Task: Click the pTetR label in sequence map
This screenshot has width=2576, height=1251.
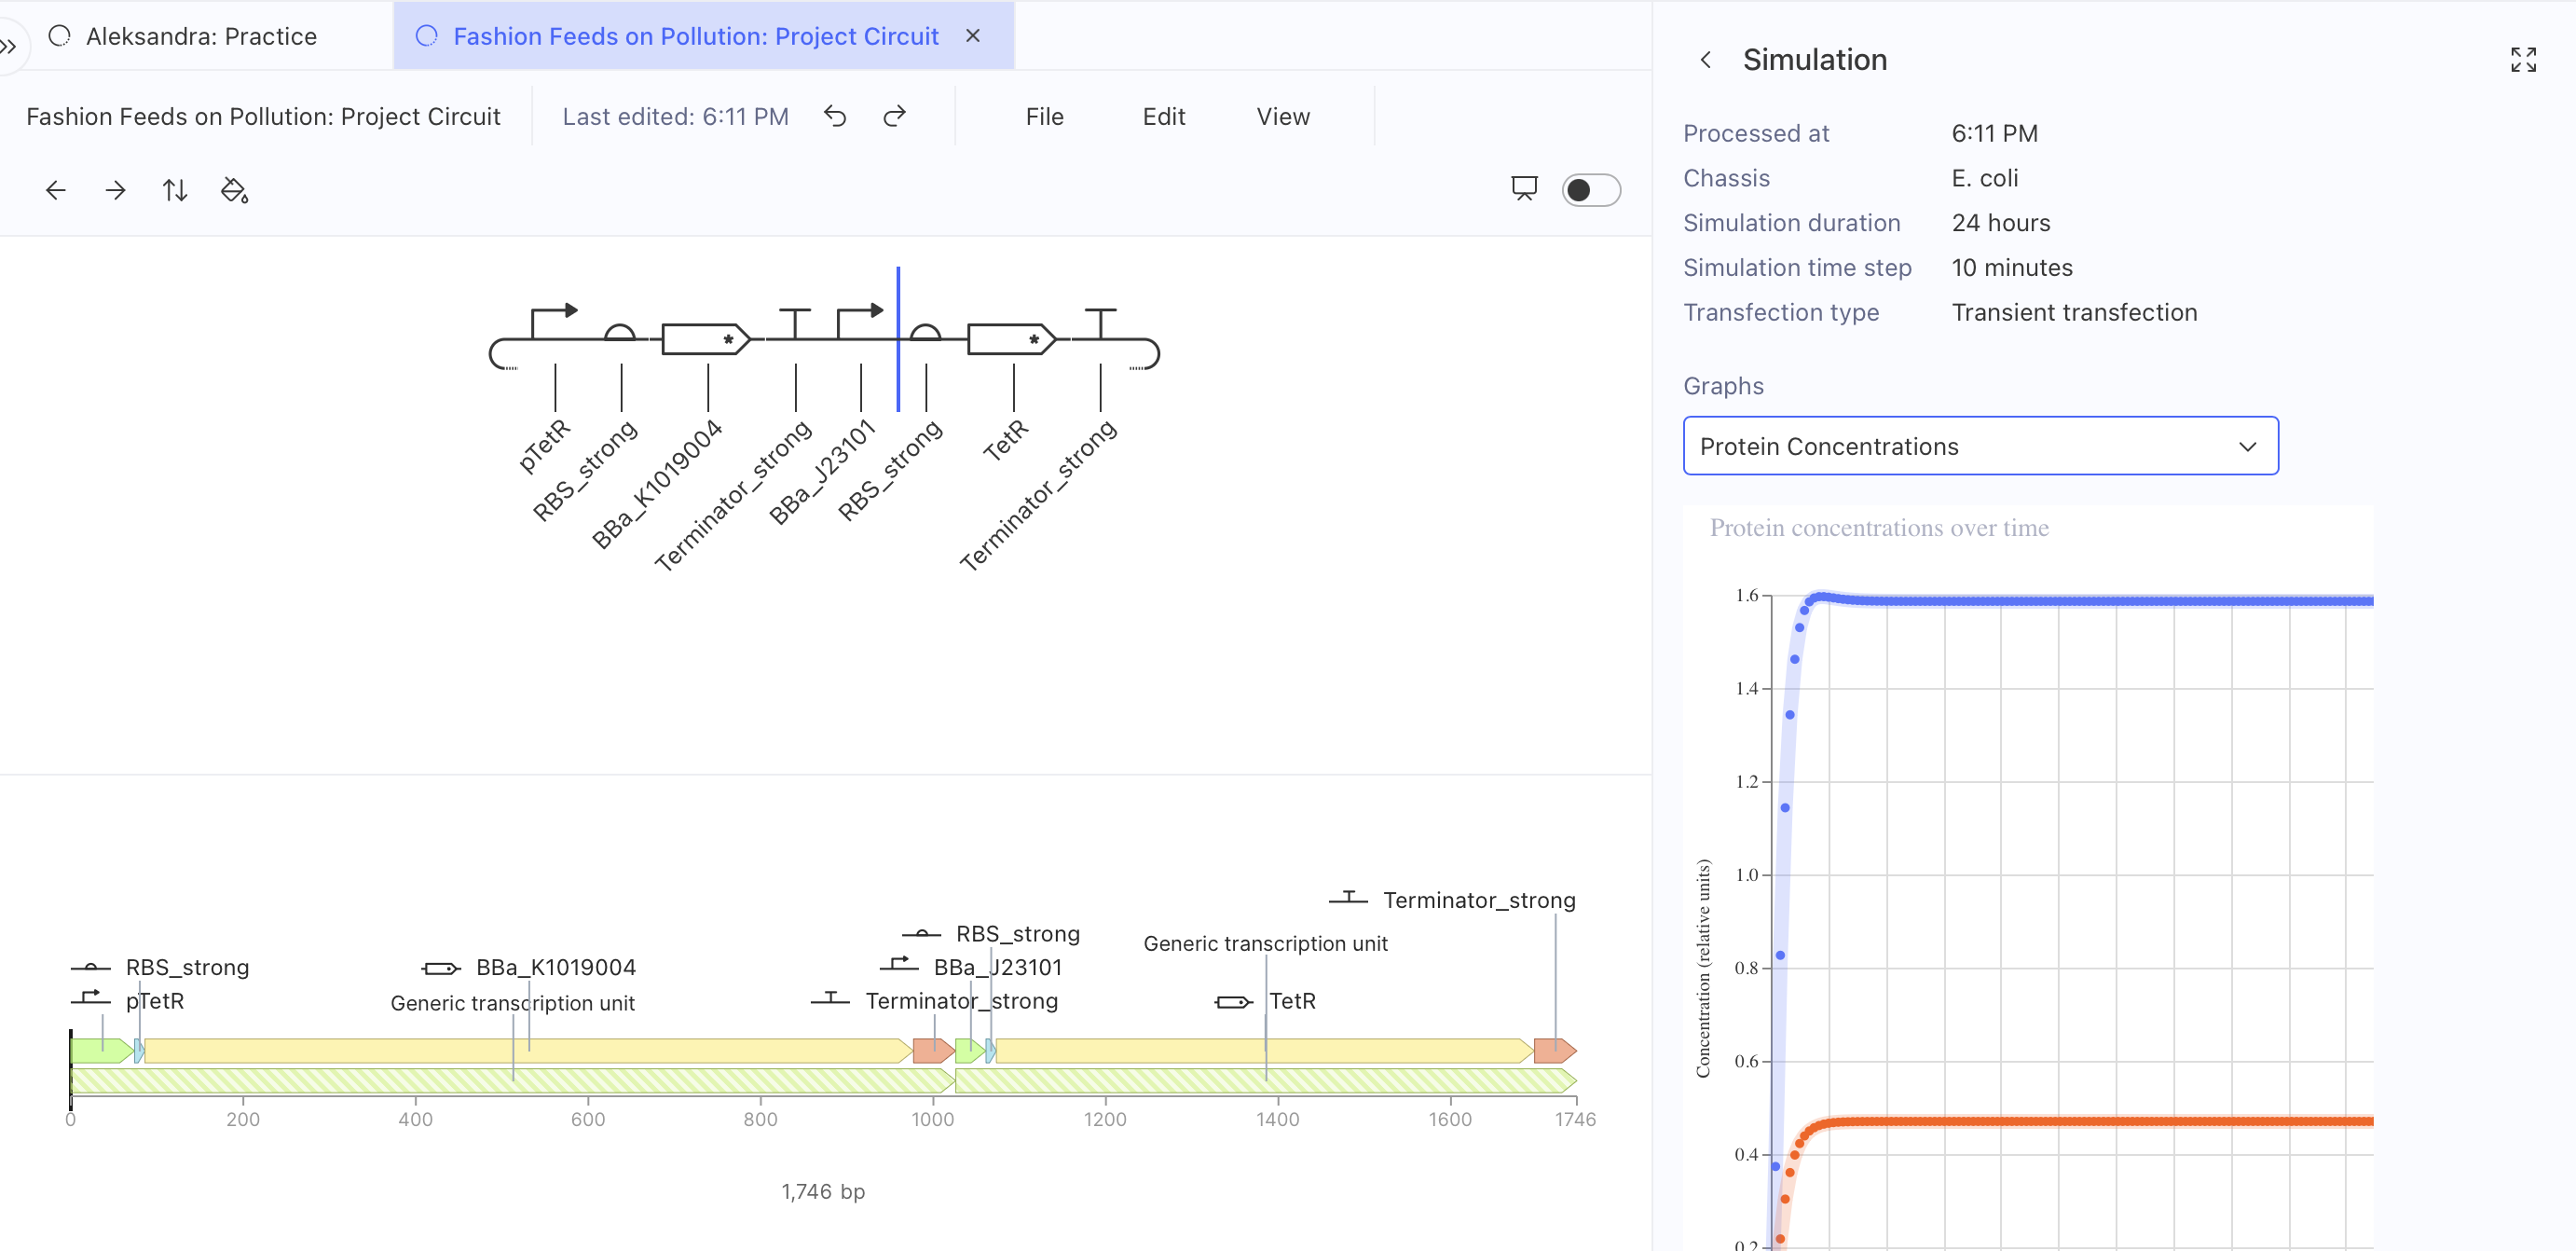Action: pos(154,1000)
